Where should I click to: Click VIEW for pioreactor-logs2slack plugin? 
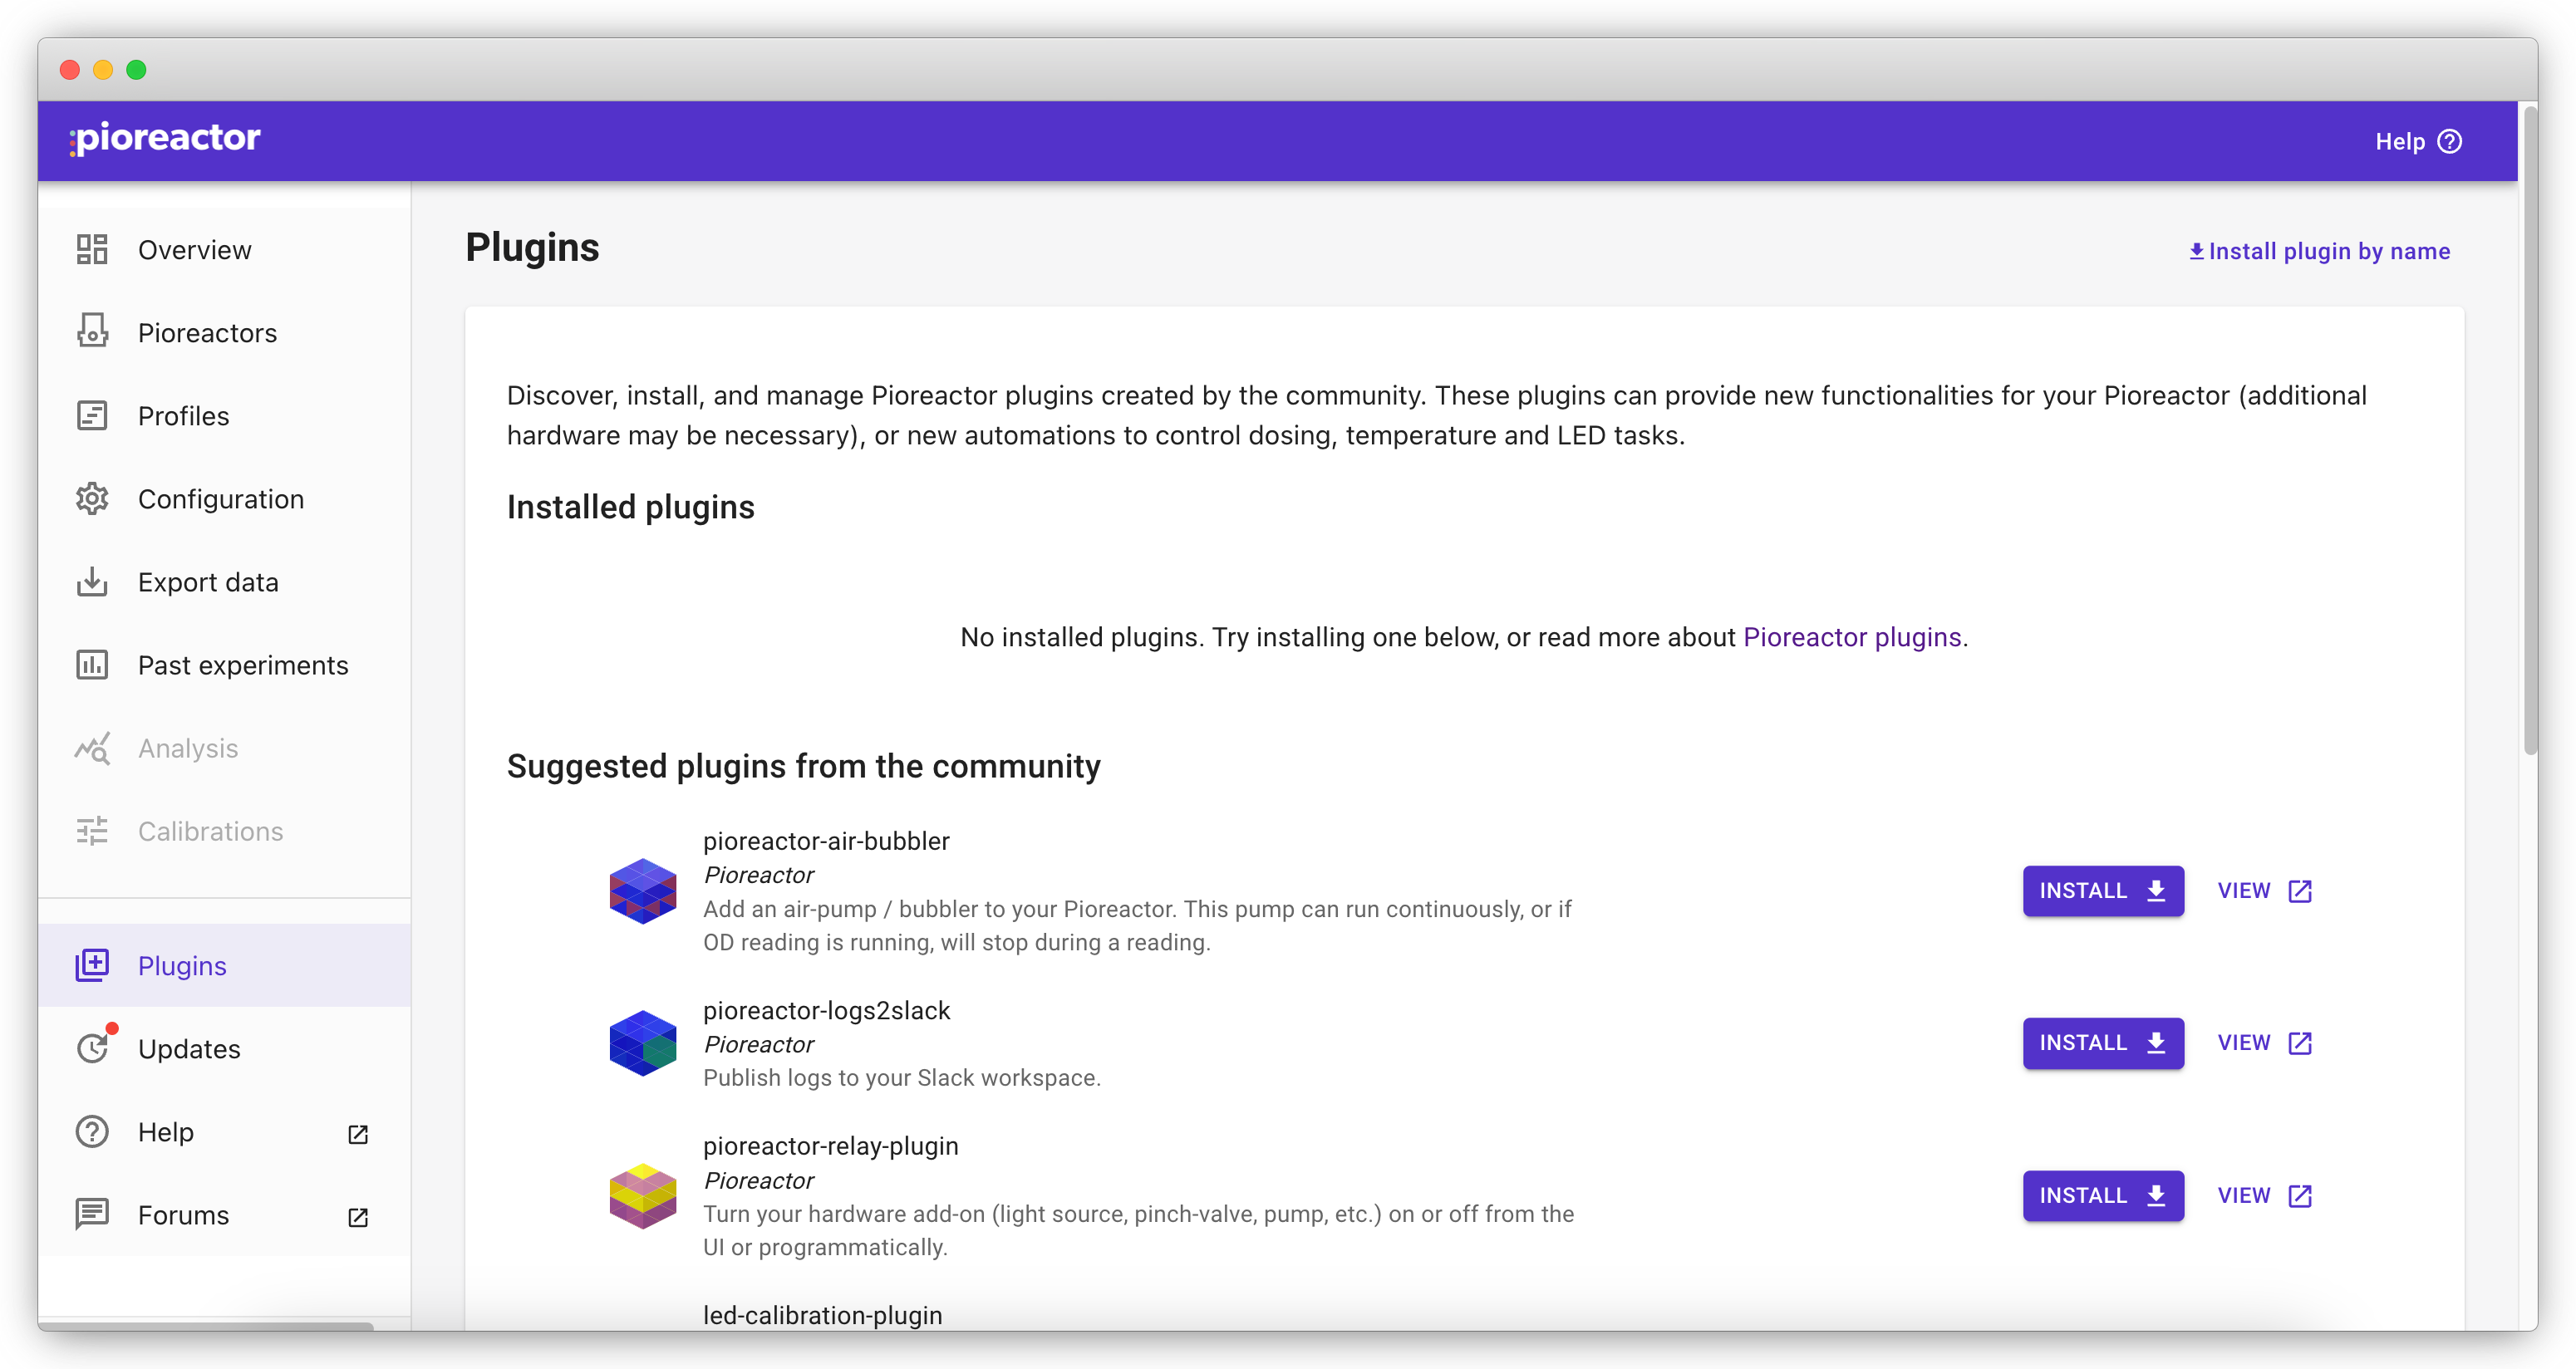point(2261,1042)
